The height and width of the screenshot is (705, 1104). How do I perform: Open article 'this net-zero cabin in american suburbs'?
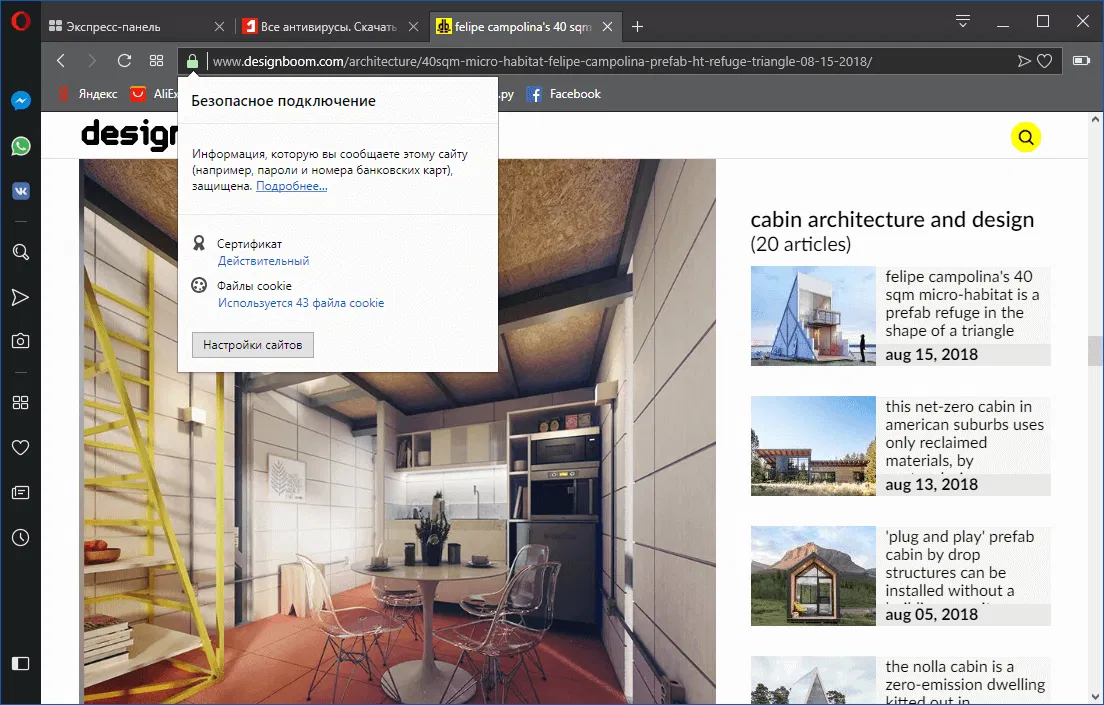tap(965, 434)
